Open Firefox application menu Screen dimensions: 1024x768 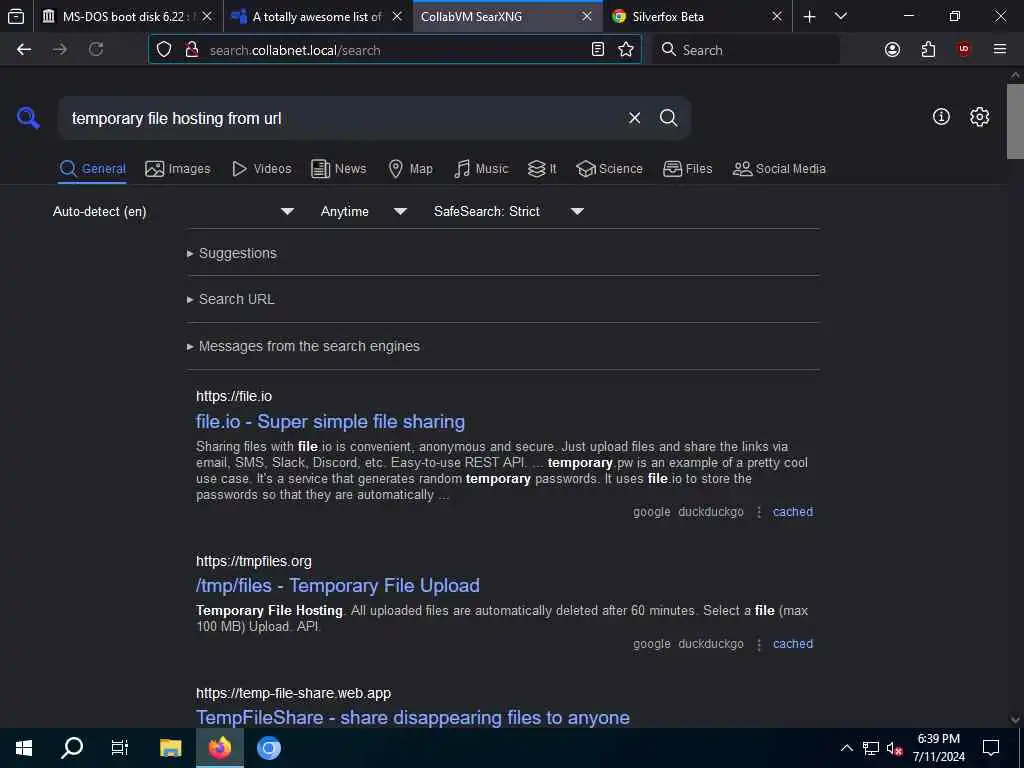1000,50
